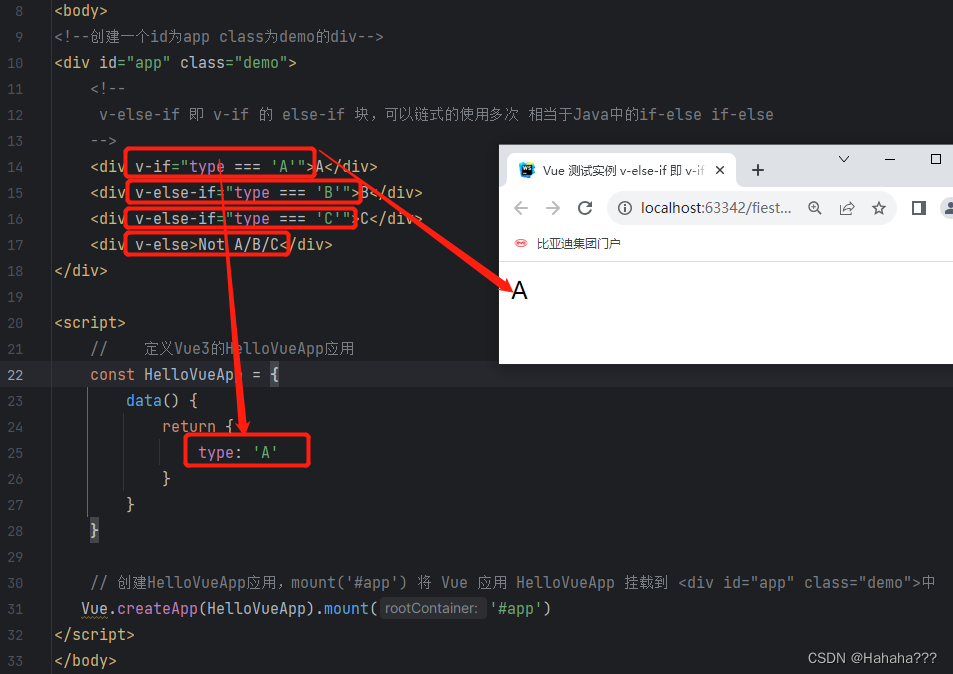Click createApp in the line 31 code

coord(157,609)
